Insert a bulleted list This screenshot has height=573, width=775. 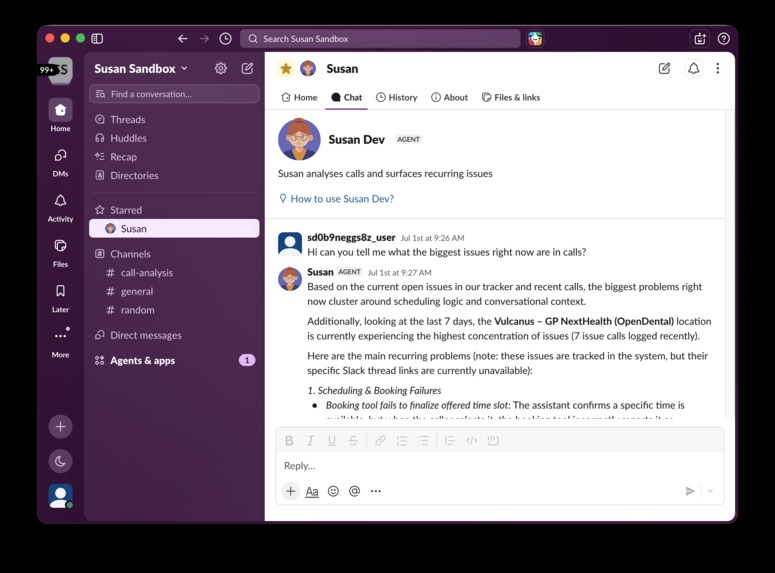pyautogui.click(x=423, y=441)
